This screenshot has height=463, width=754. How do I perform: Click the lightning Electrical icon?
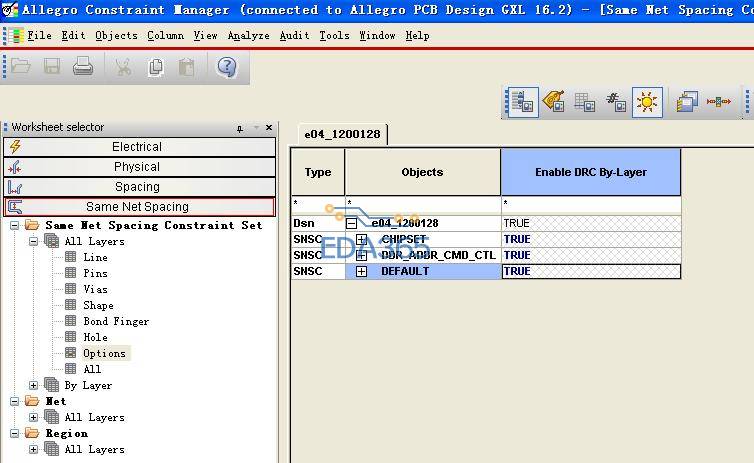[15, 147]
